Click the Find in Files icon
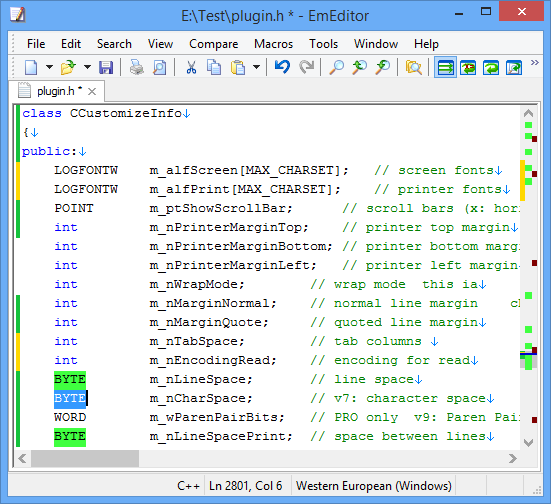 (413, 67)
